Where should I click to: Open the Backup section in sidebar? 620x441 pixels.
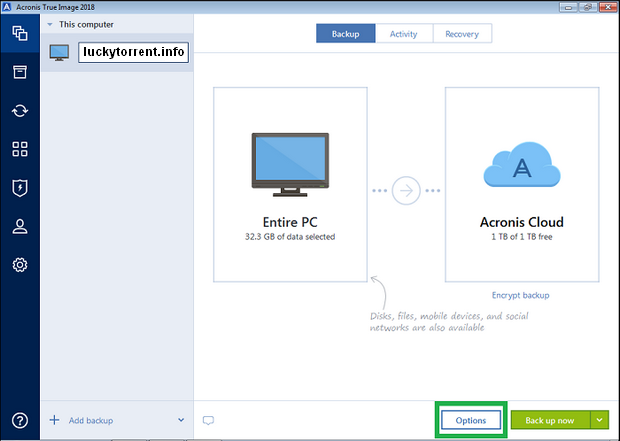click(x=20, y=33)
